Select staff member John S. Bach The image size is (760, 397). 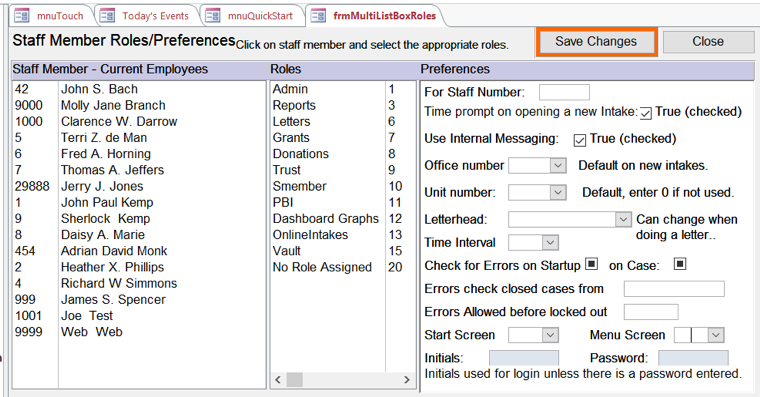[x=139, y=89]
